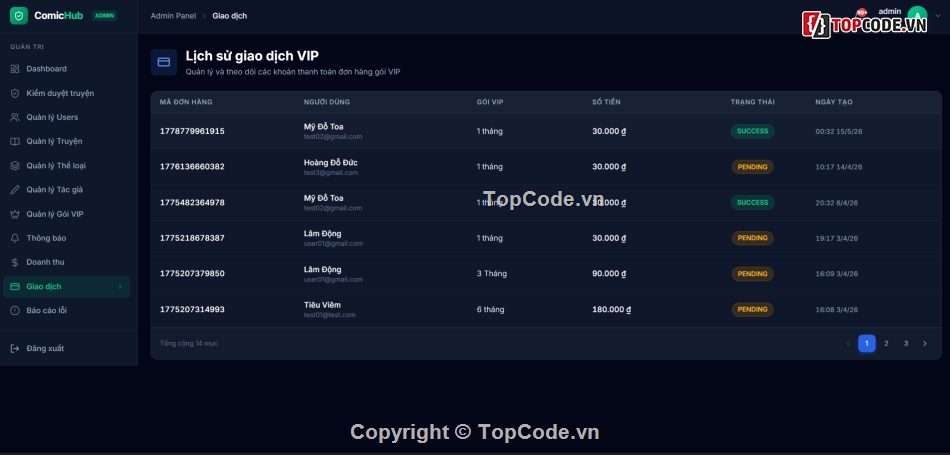Open the Dashboard menu item

pos(67,69)
